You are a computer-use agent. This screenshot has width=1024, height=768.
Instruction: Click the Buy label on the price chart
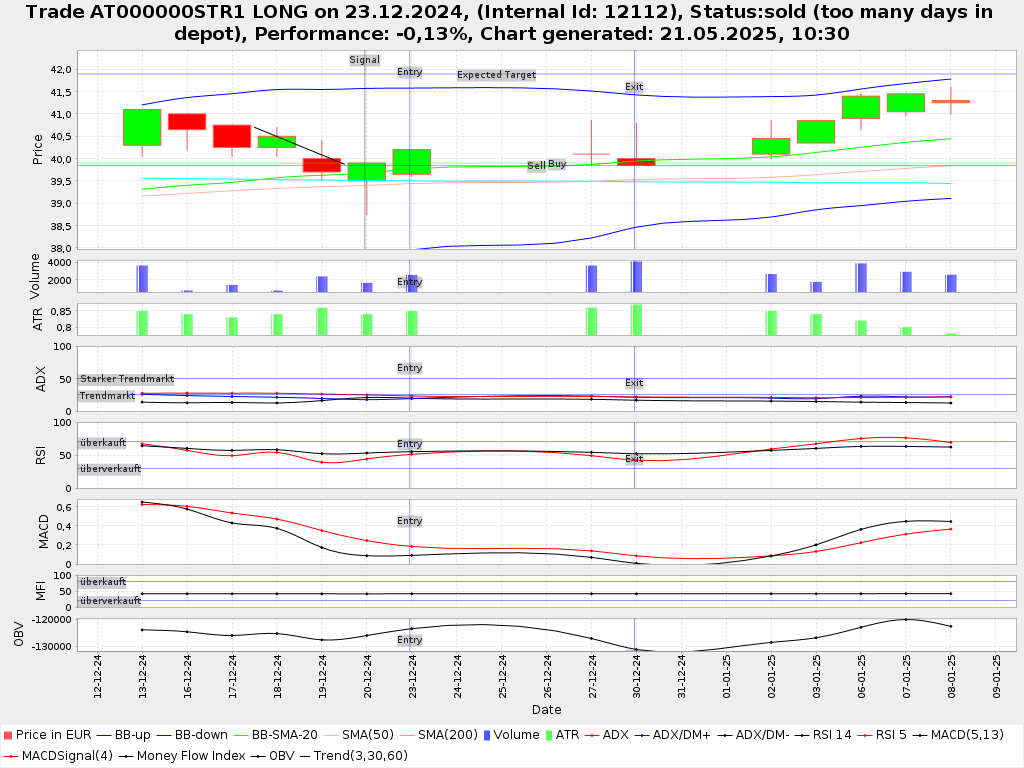[557, 164]
